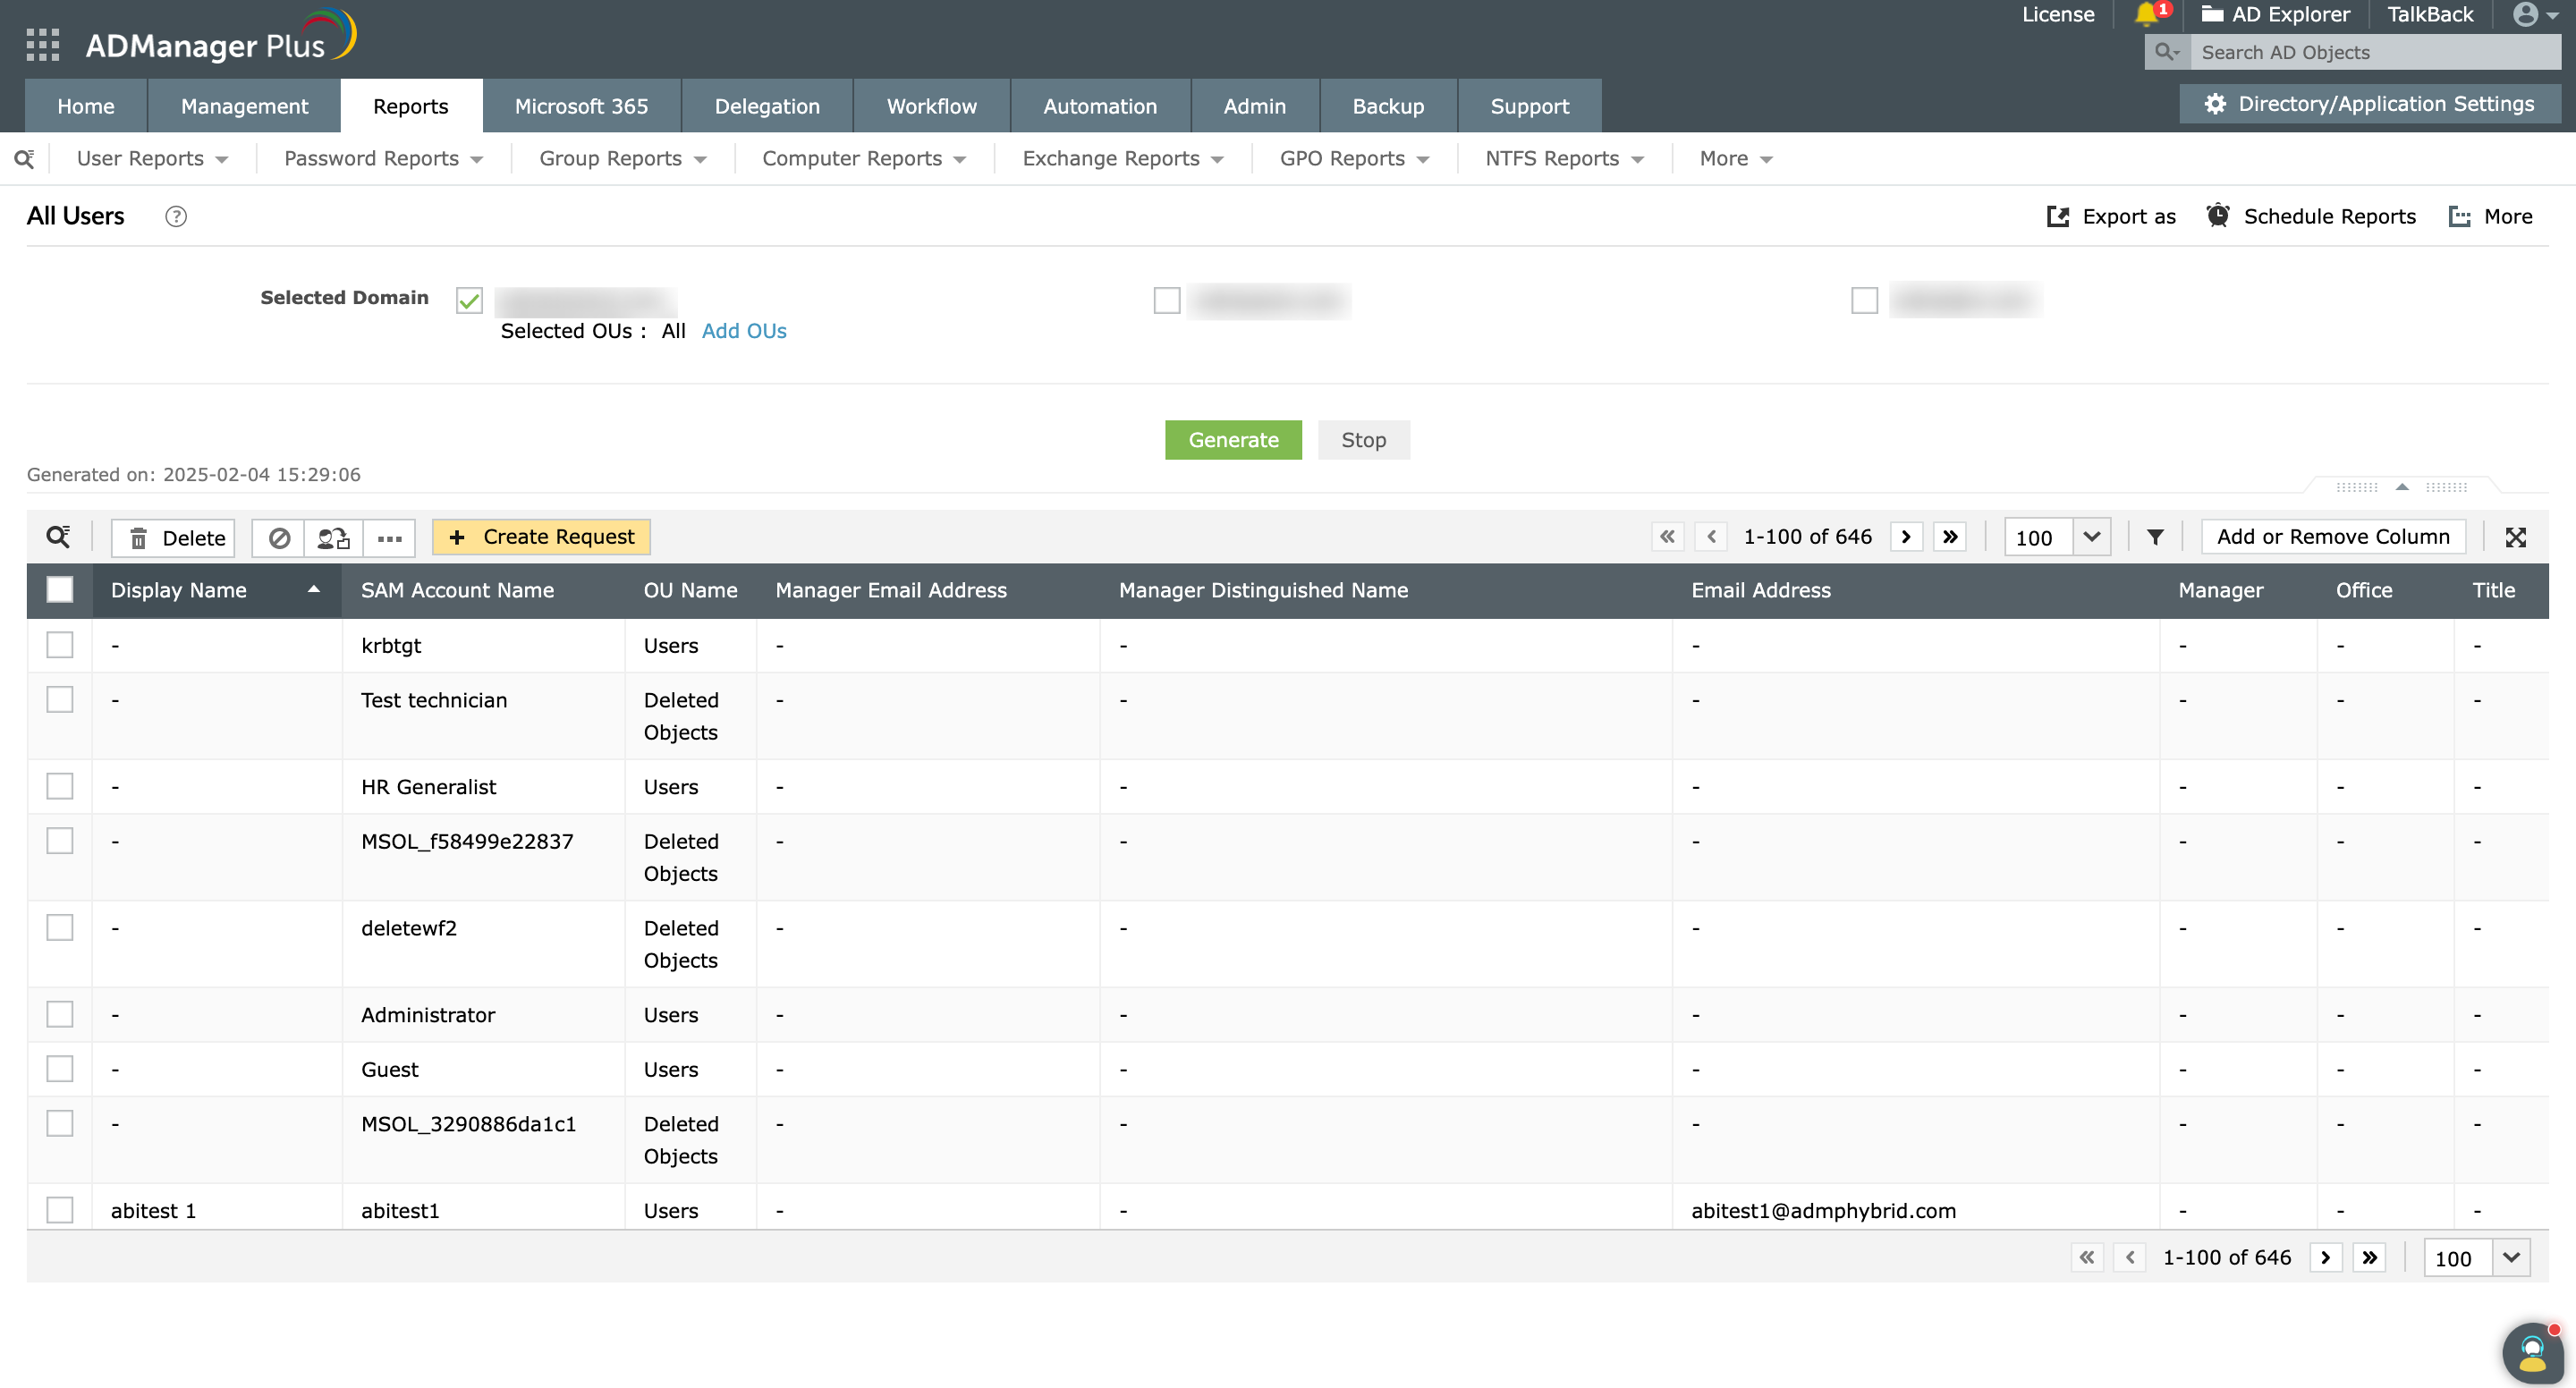
Task: Open the top rows-per-page 100 dropdown
Action: click(x=2092, y=537)
